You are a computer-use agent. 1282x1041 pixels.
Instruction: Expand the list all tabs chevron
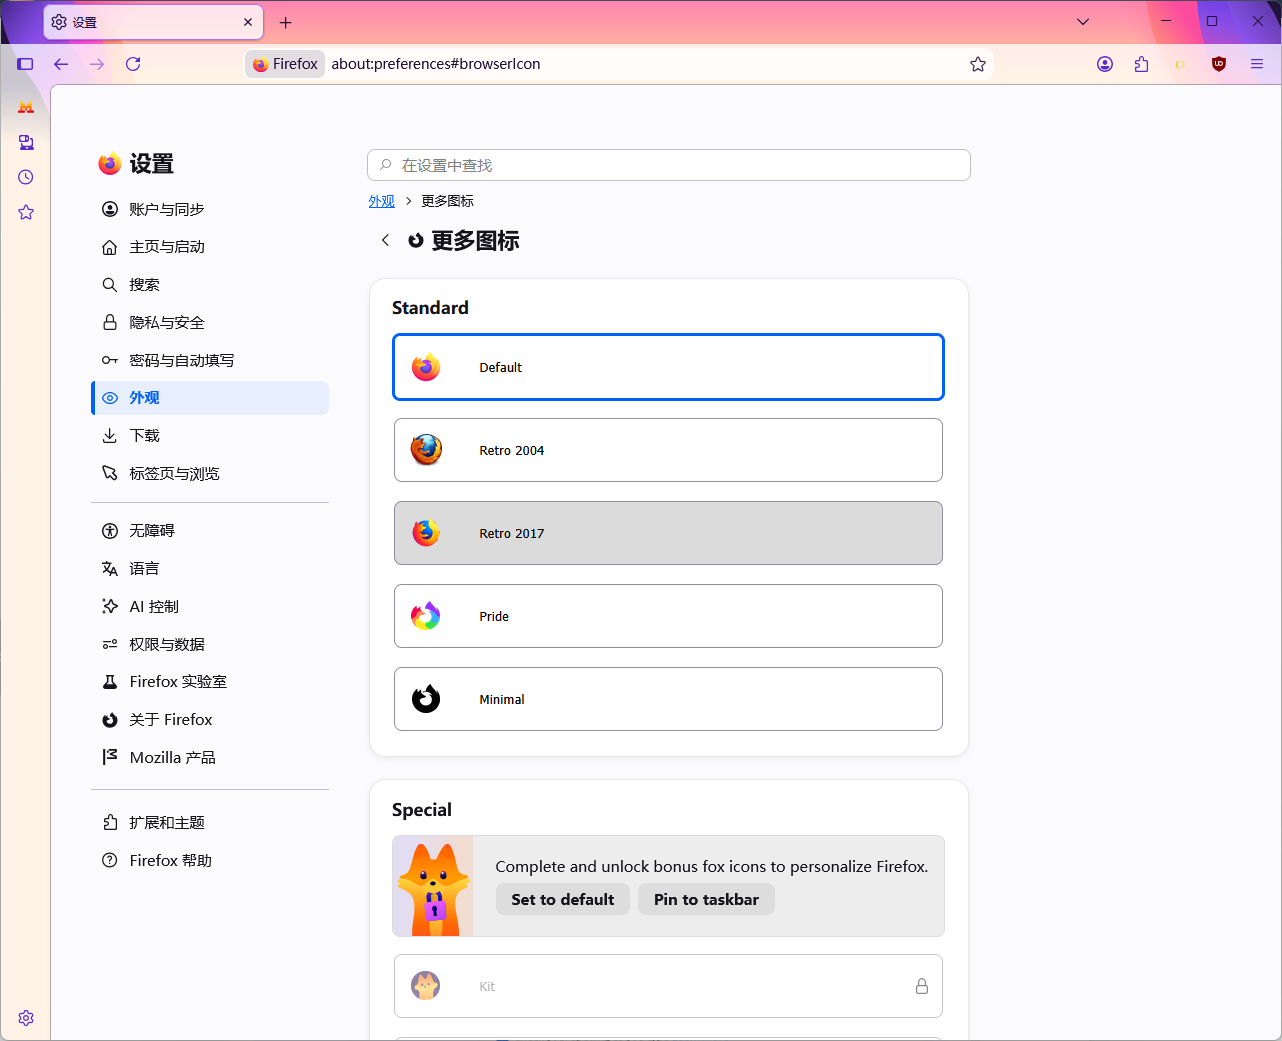click(x=1083, y=22)
